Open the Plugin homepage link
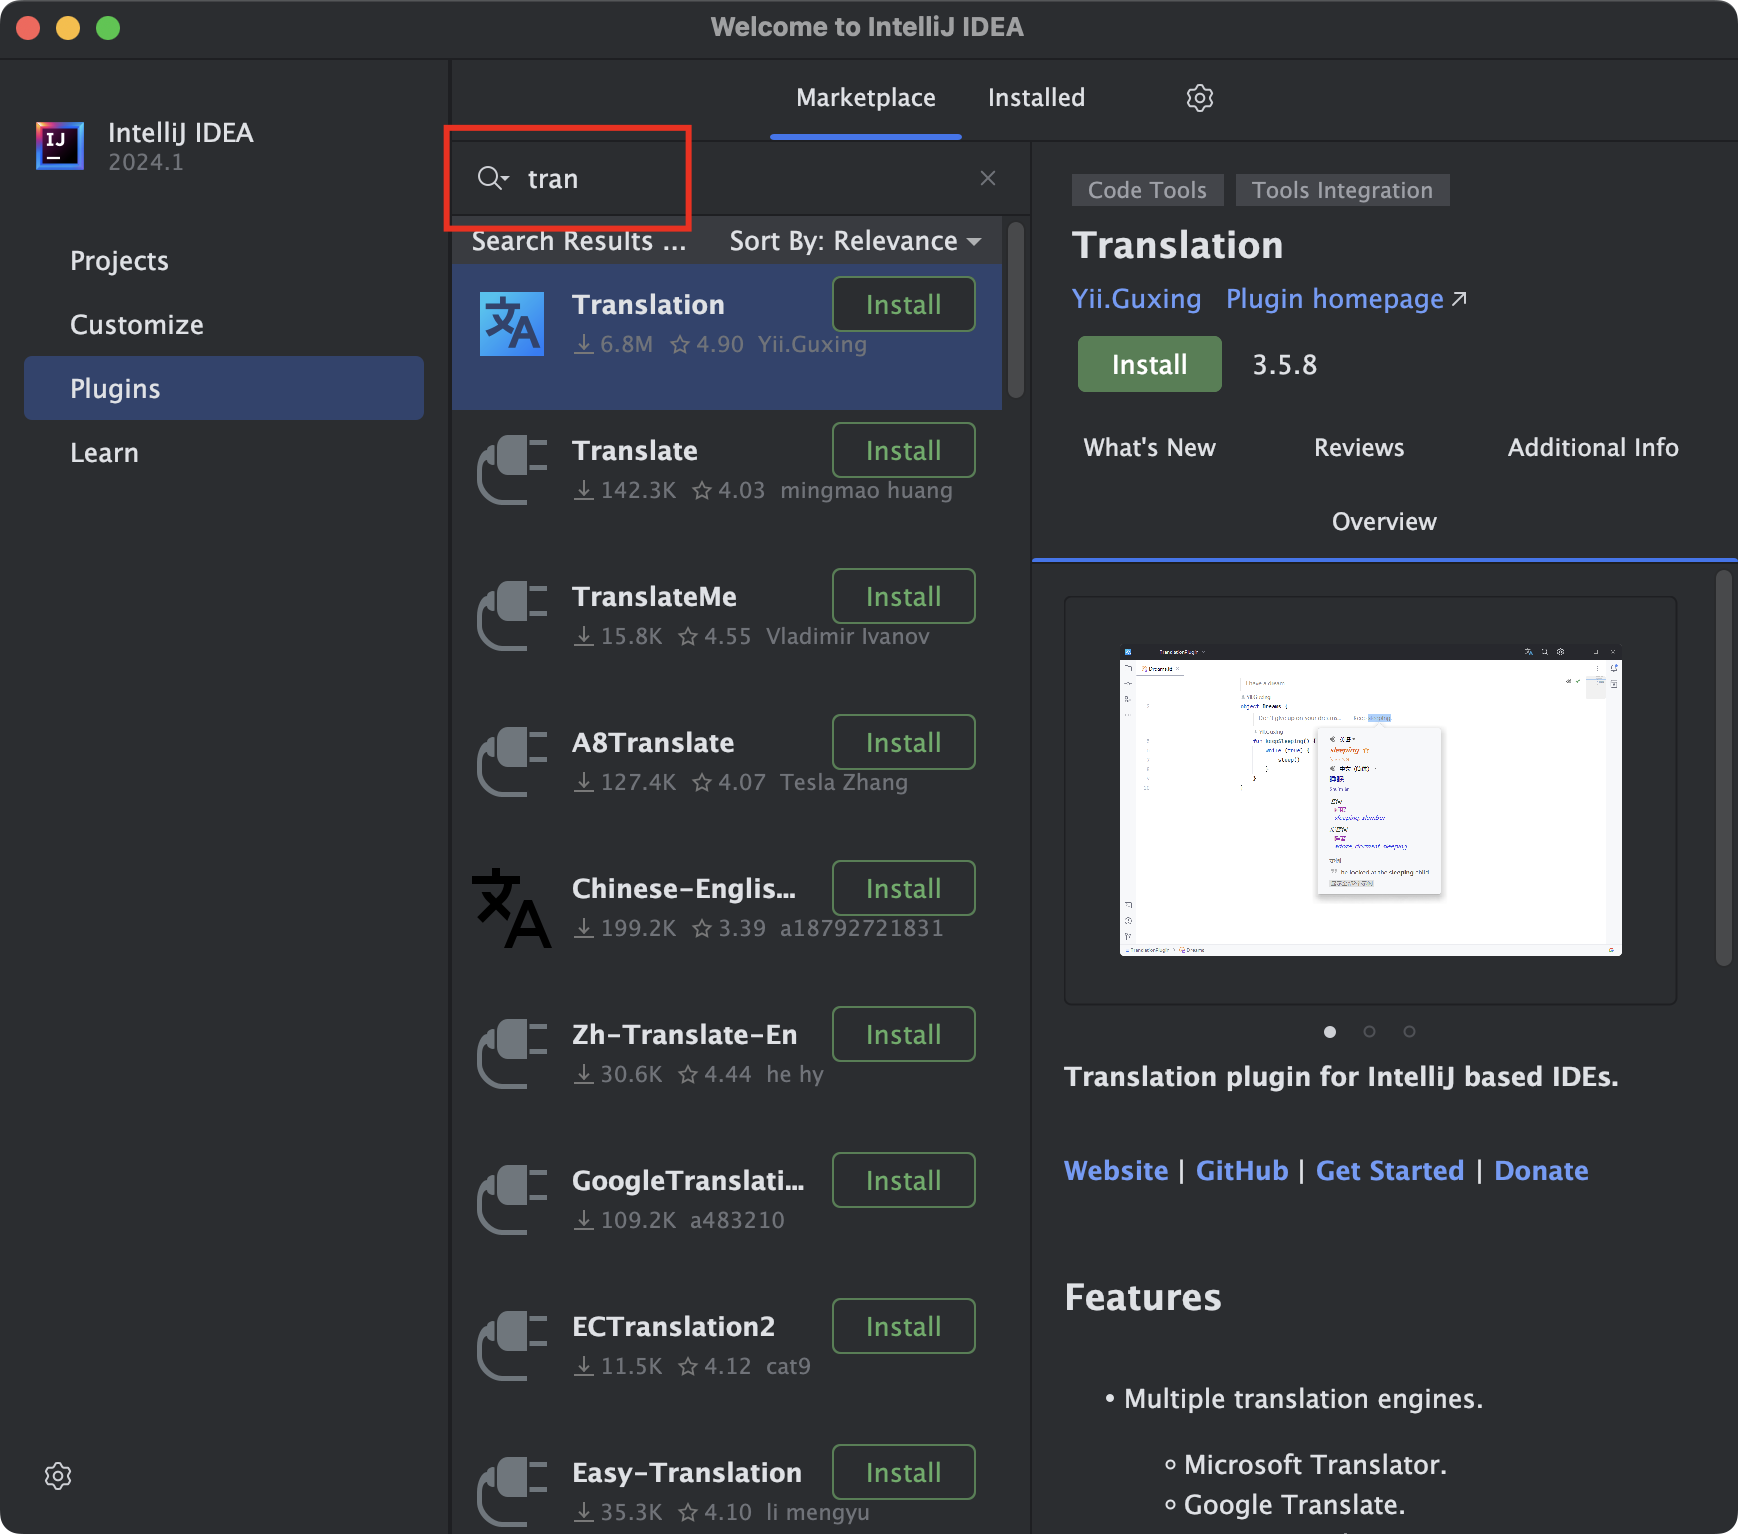This screenshot has height=1534, width=1738. pos(1335,299)
